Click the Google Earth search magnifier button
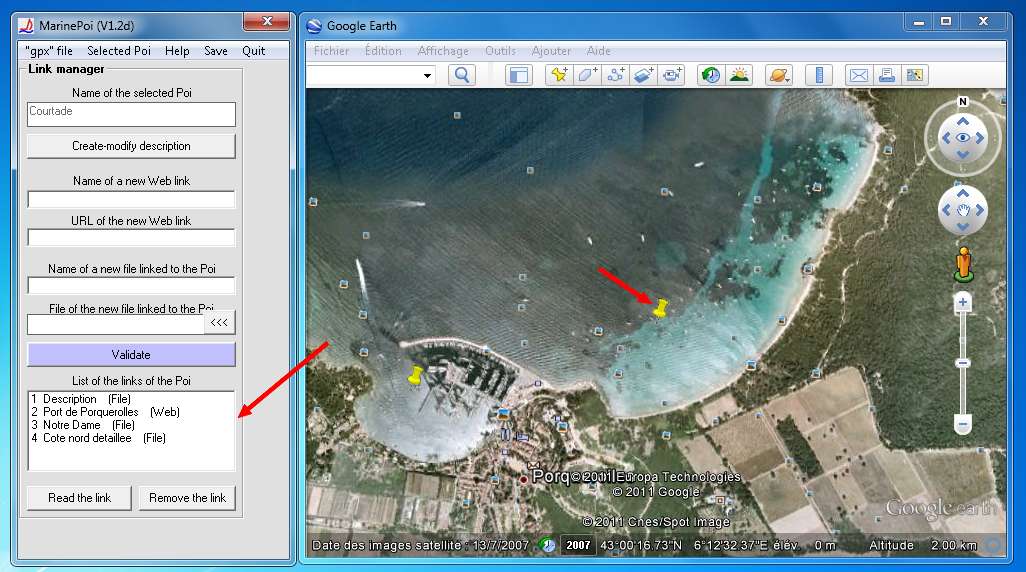Image resolution: width=1026 pixels, height=572 pixels. point(461,75)
